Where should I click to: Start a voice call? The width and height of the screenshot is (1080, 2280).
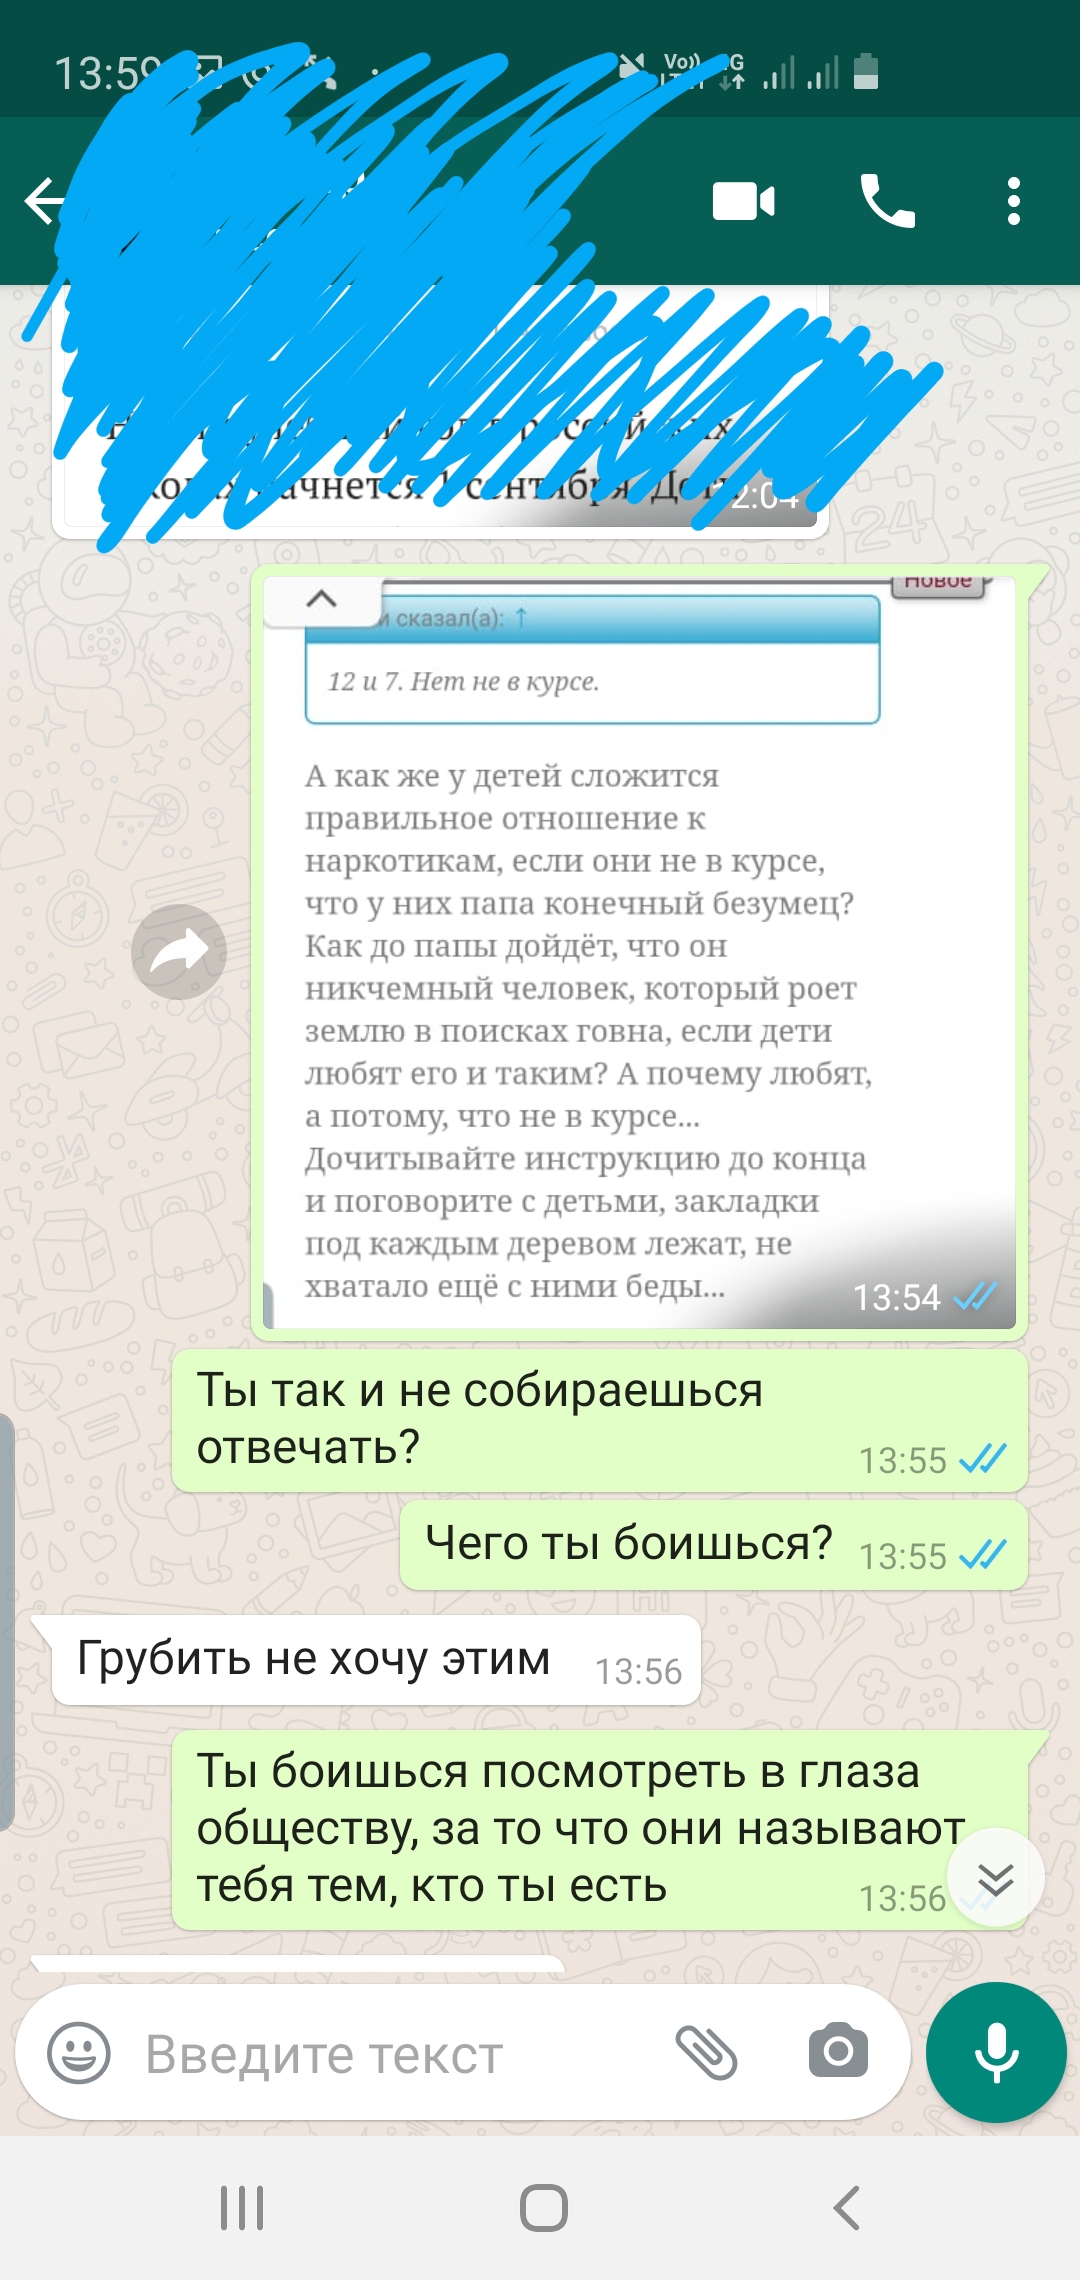(x=887, y=201)
